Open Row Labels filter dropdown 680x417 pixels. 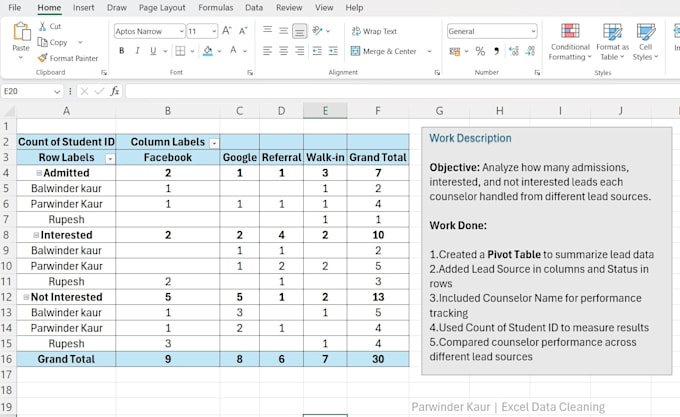tap(110, 159)
